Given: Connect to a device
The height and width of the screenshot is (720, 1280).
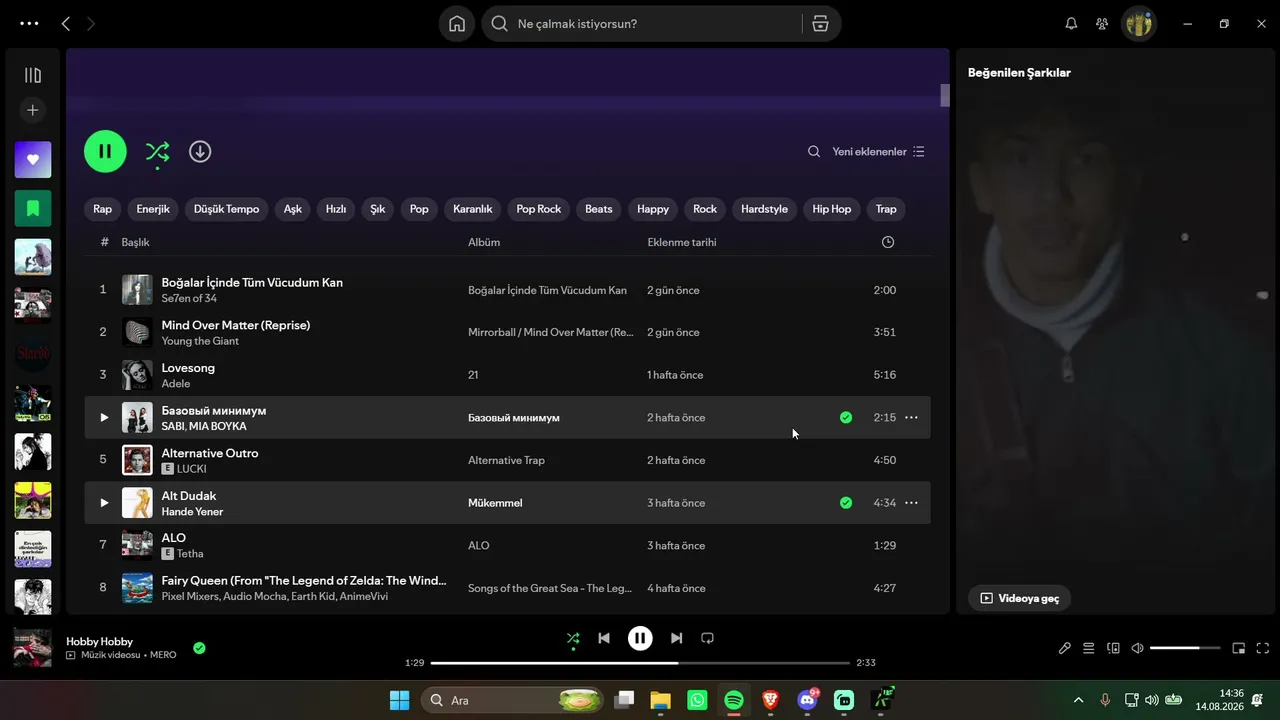Looking at the screenshot, I should coord(1113,648).
